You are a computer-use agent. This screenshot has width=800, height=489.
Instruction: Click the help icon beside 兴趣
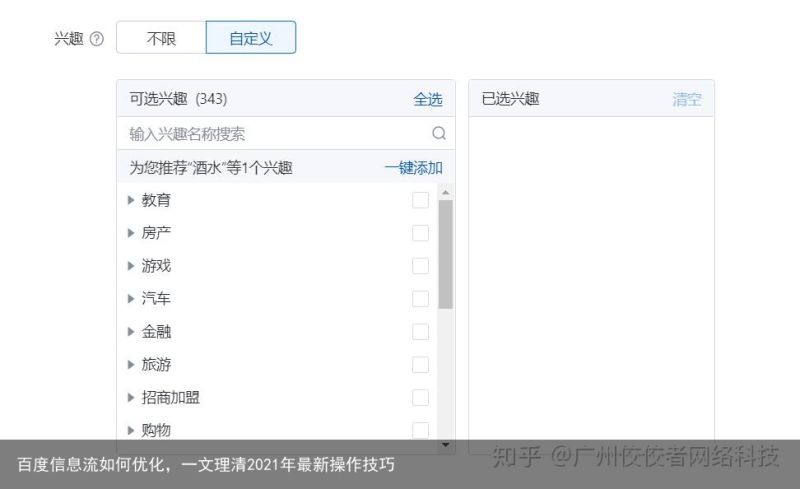click(x=96, y=39)
